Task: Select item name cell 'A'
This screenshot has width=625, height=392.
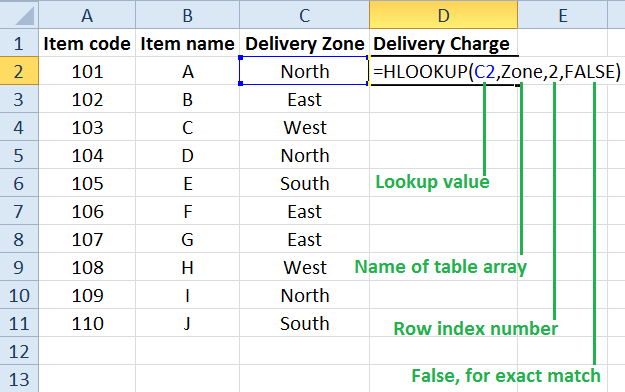Action: click(187, 71)
